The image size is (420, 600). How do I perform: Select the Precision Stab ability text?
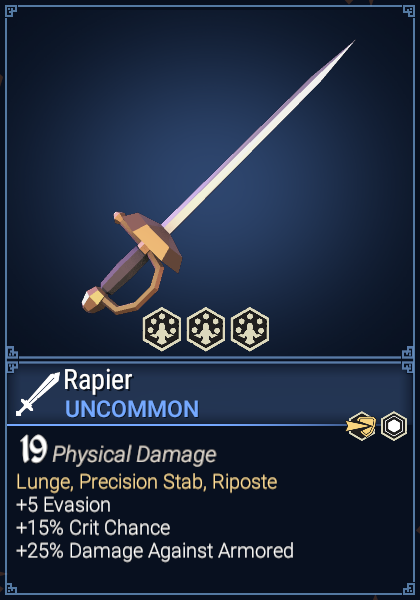coord(141,482)
